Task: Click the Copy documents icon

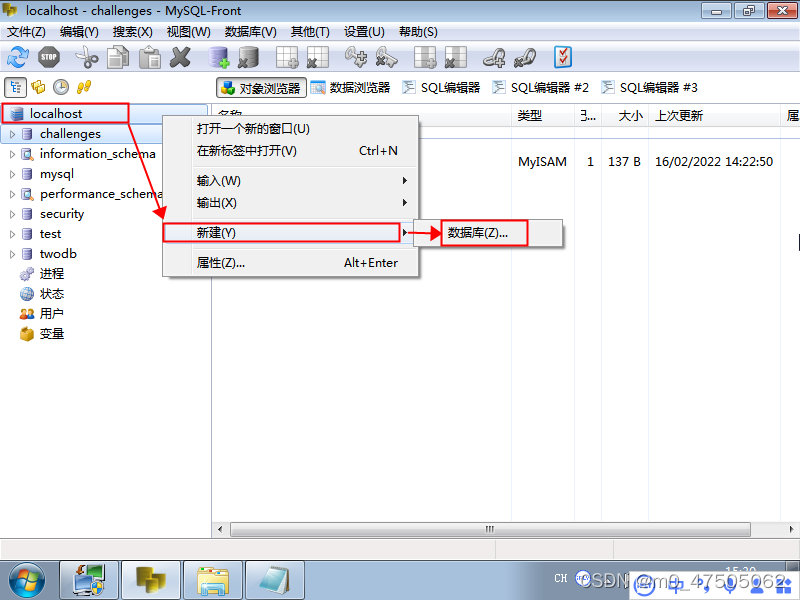Action: click(118, 57)
